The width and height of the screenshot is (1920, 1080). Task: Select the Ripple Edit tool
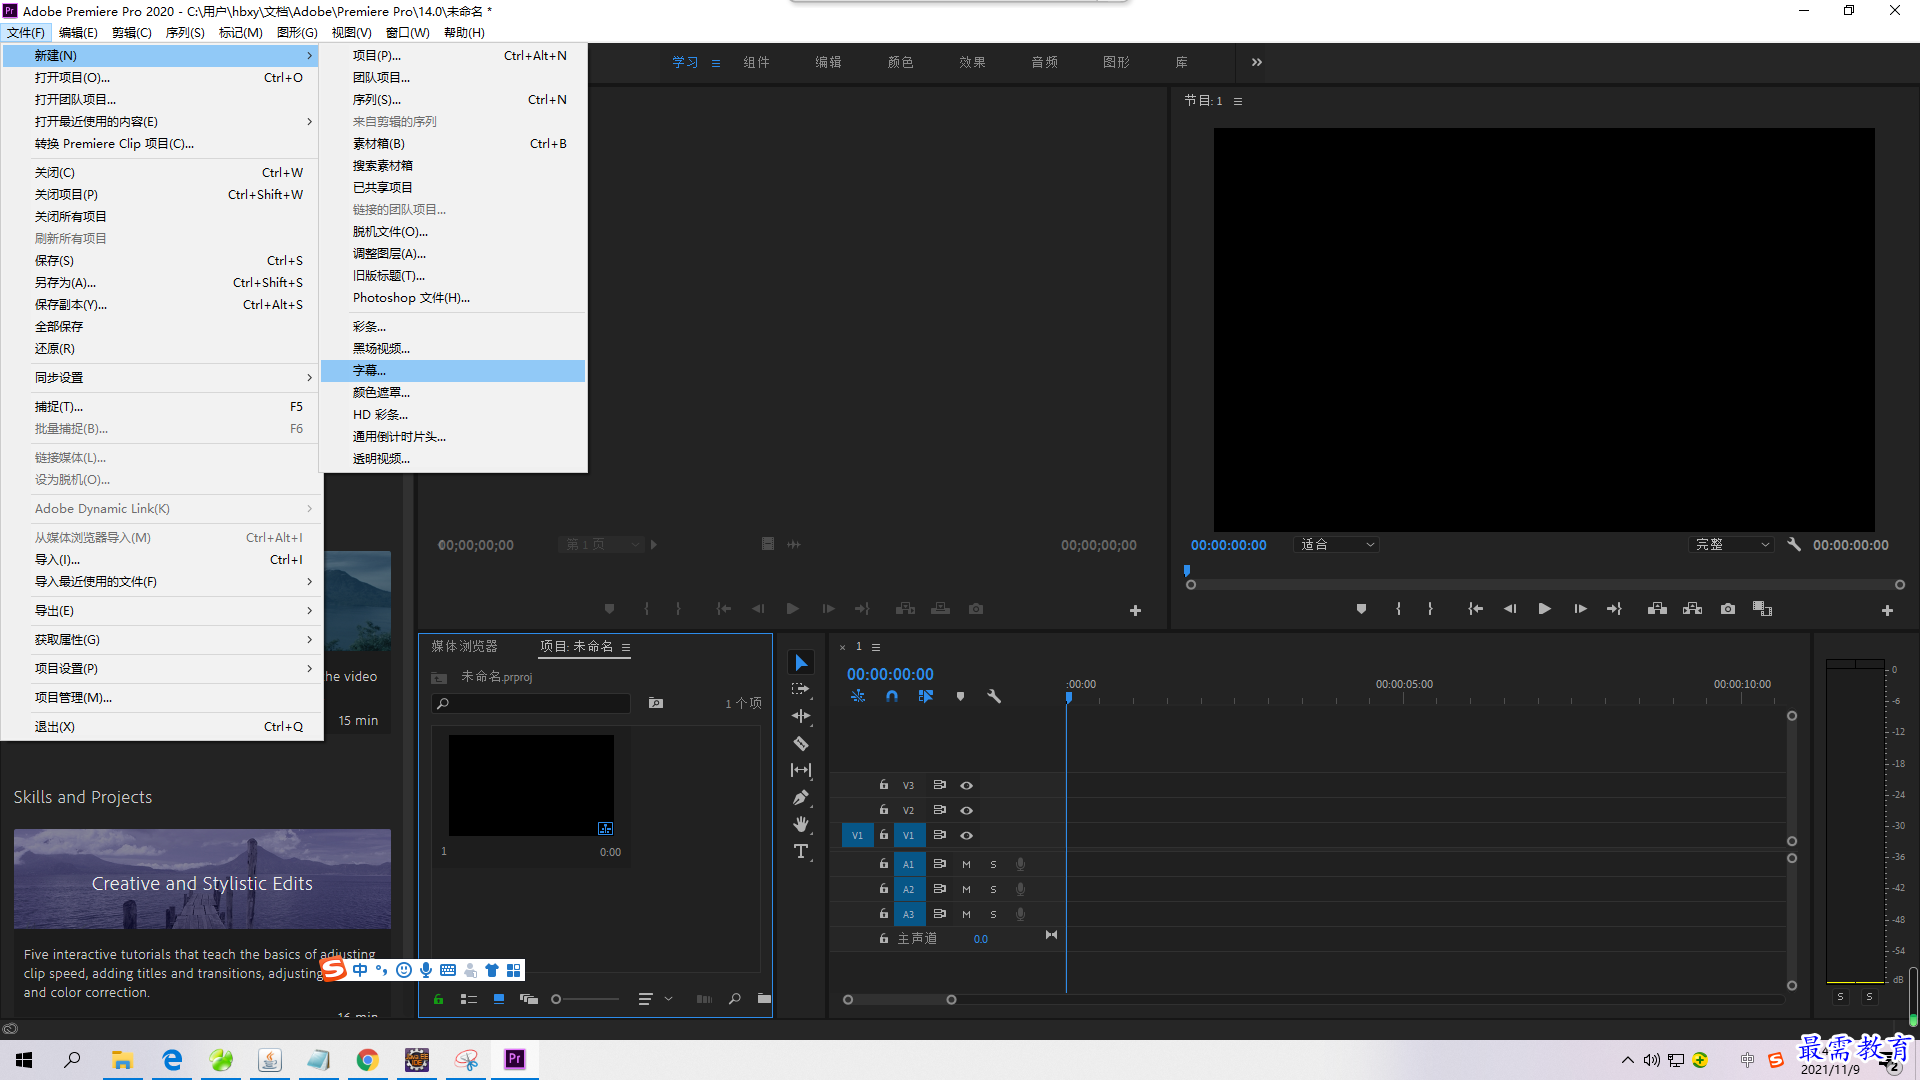click(801, 716)
